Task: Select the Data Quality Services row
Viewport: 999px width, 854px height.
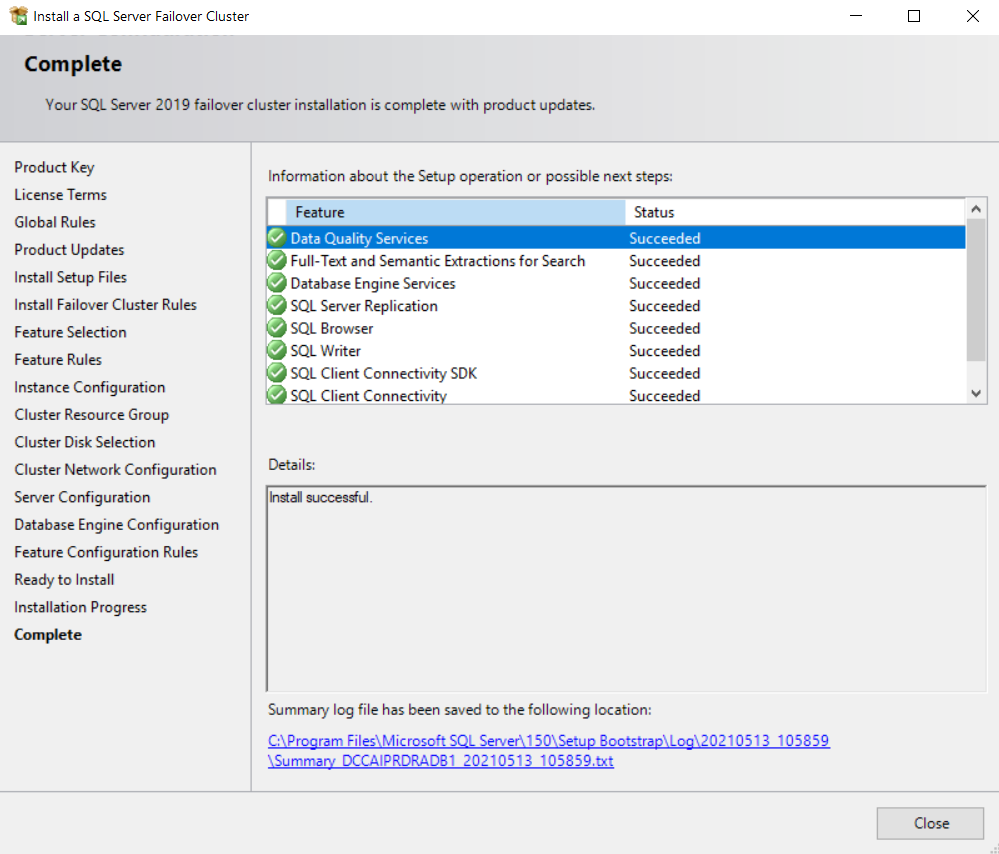Action: (x=616, y=238)
